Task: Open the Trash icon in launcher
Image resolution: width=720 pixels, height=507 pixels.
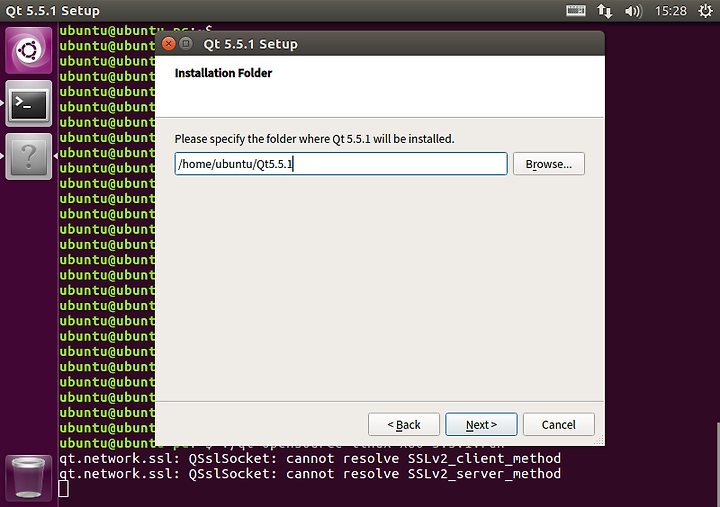Action: point(28,478)
